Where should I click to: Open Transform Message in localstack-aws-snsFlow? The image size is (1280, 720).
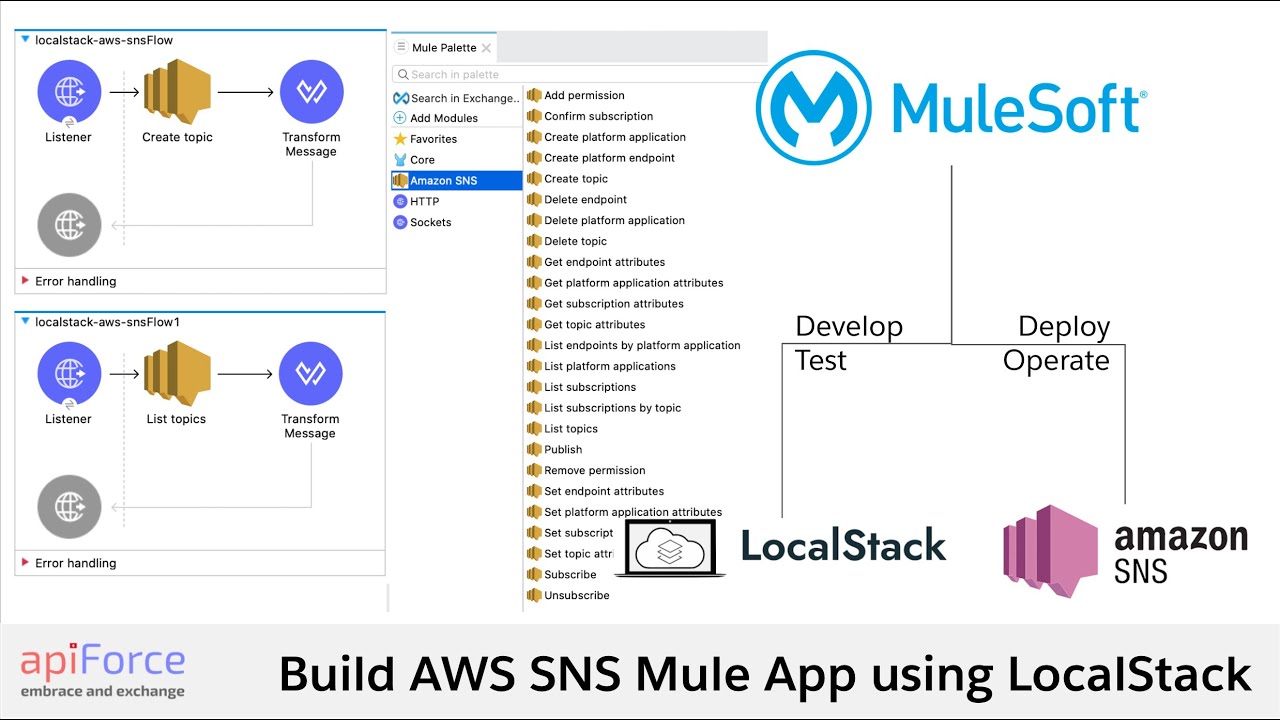(312, 93)
